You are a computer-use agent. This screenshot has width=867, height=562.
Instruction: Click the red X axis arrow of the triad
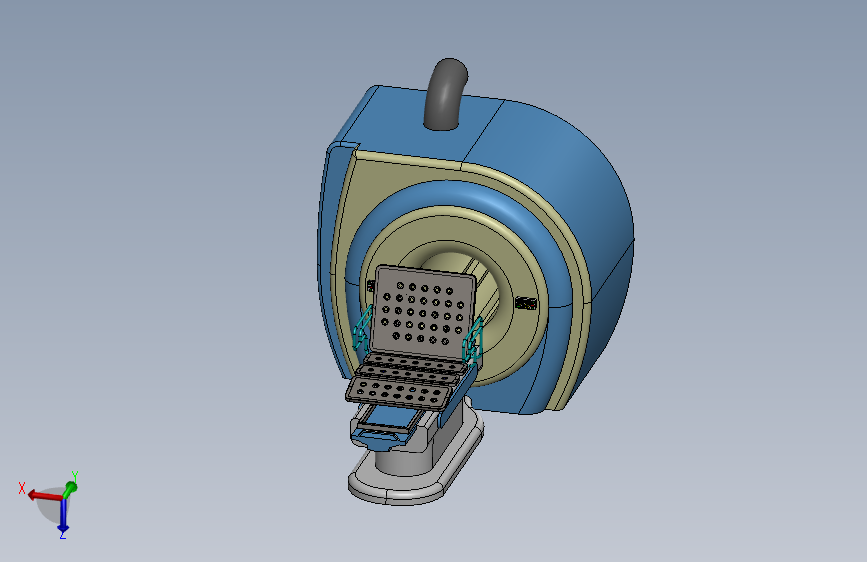coord(44,495)
